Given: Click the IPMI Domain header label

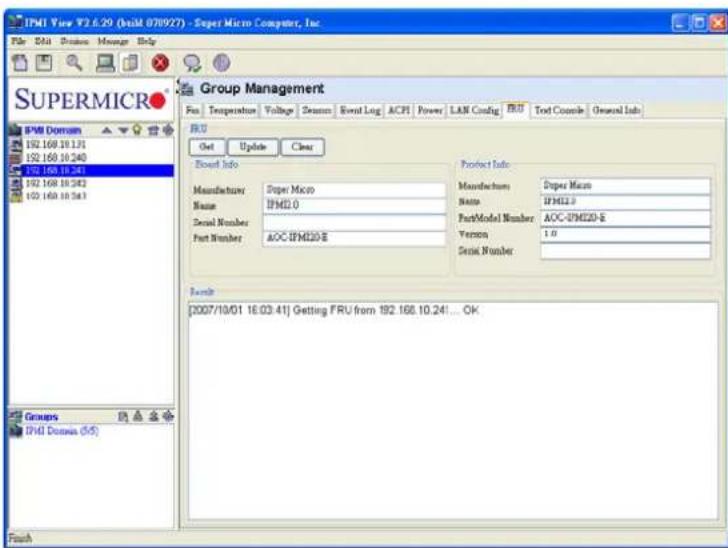Looking at the screenshot, I should [52, 130].
